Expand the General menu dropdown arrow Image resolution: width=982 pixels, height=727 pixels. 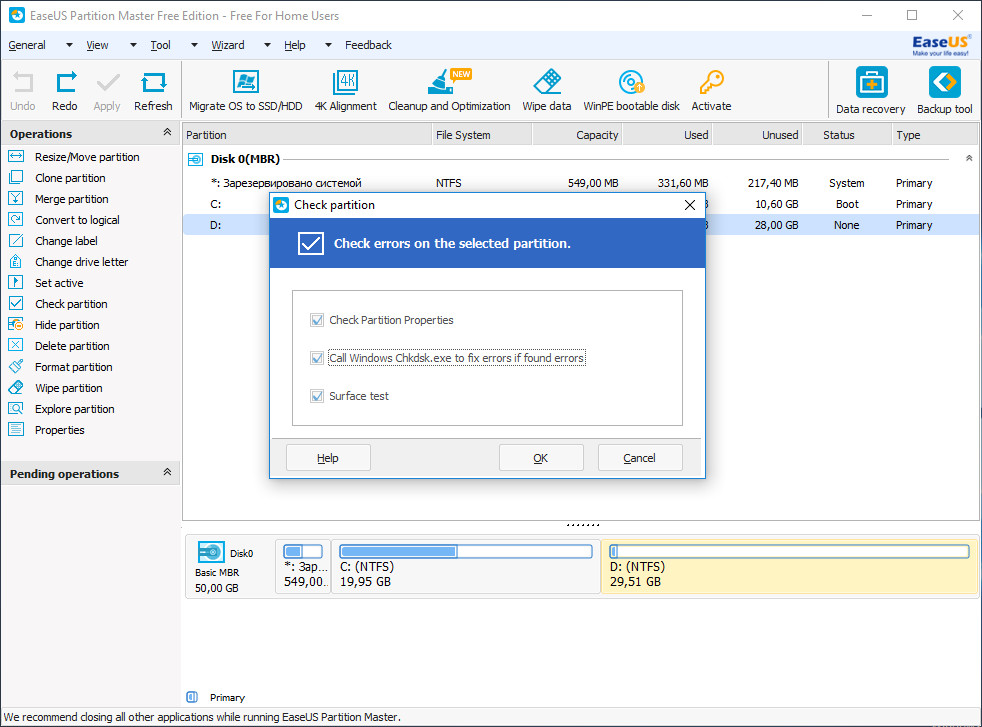click(69, 45)
